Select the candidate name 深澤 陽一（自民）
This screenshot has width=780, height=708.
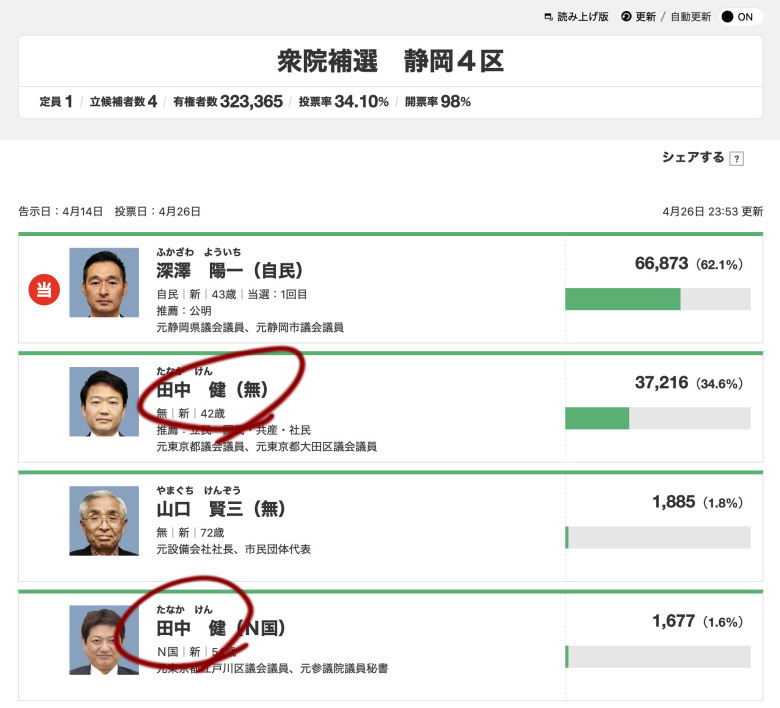(x=229, y=271)
